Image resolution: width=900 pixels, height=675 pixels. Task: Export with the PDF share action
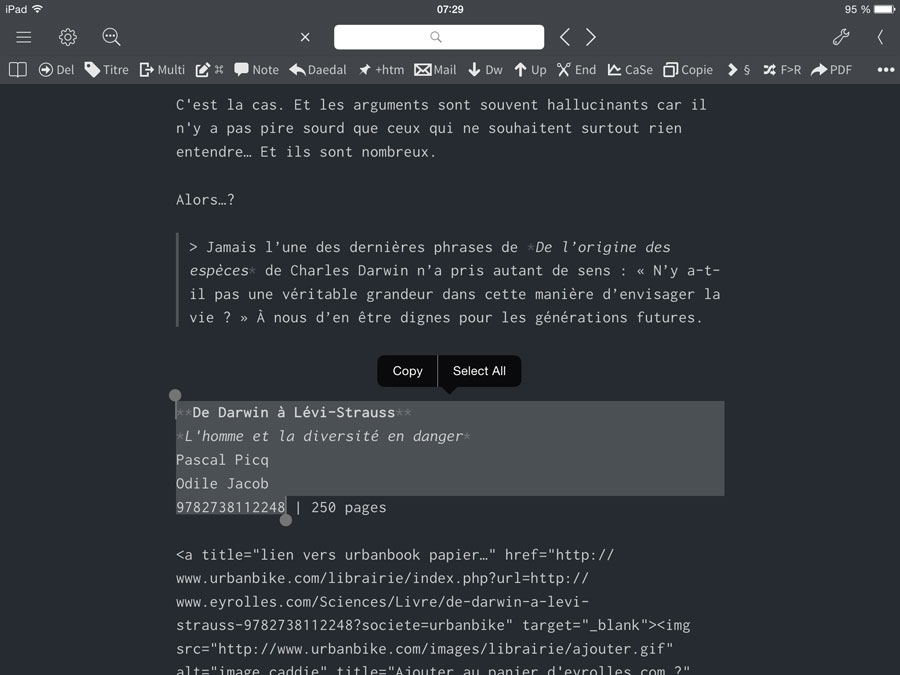pos(831,70)
